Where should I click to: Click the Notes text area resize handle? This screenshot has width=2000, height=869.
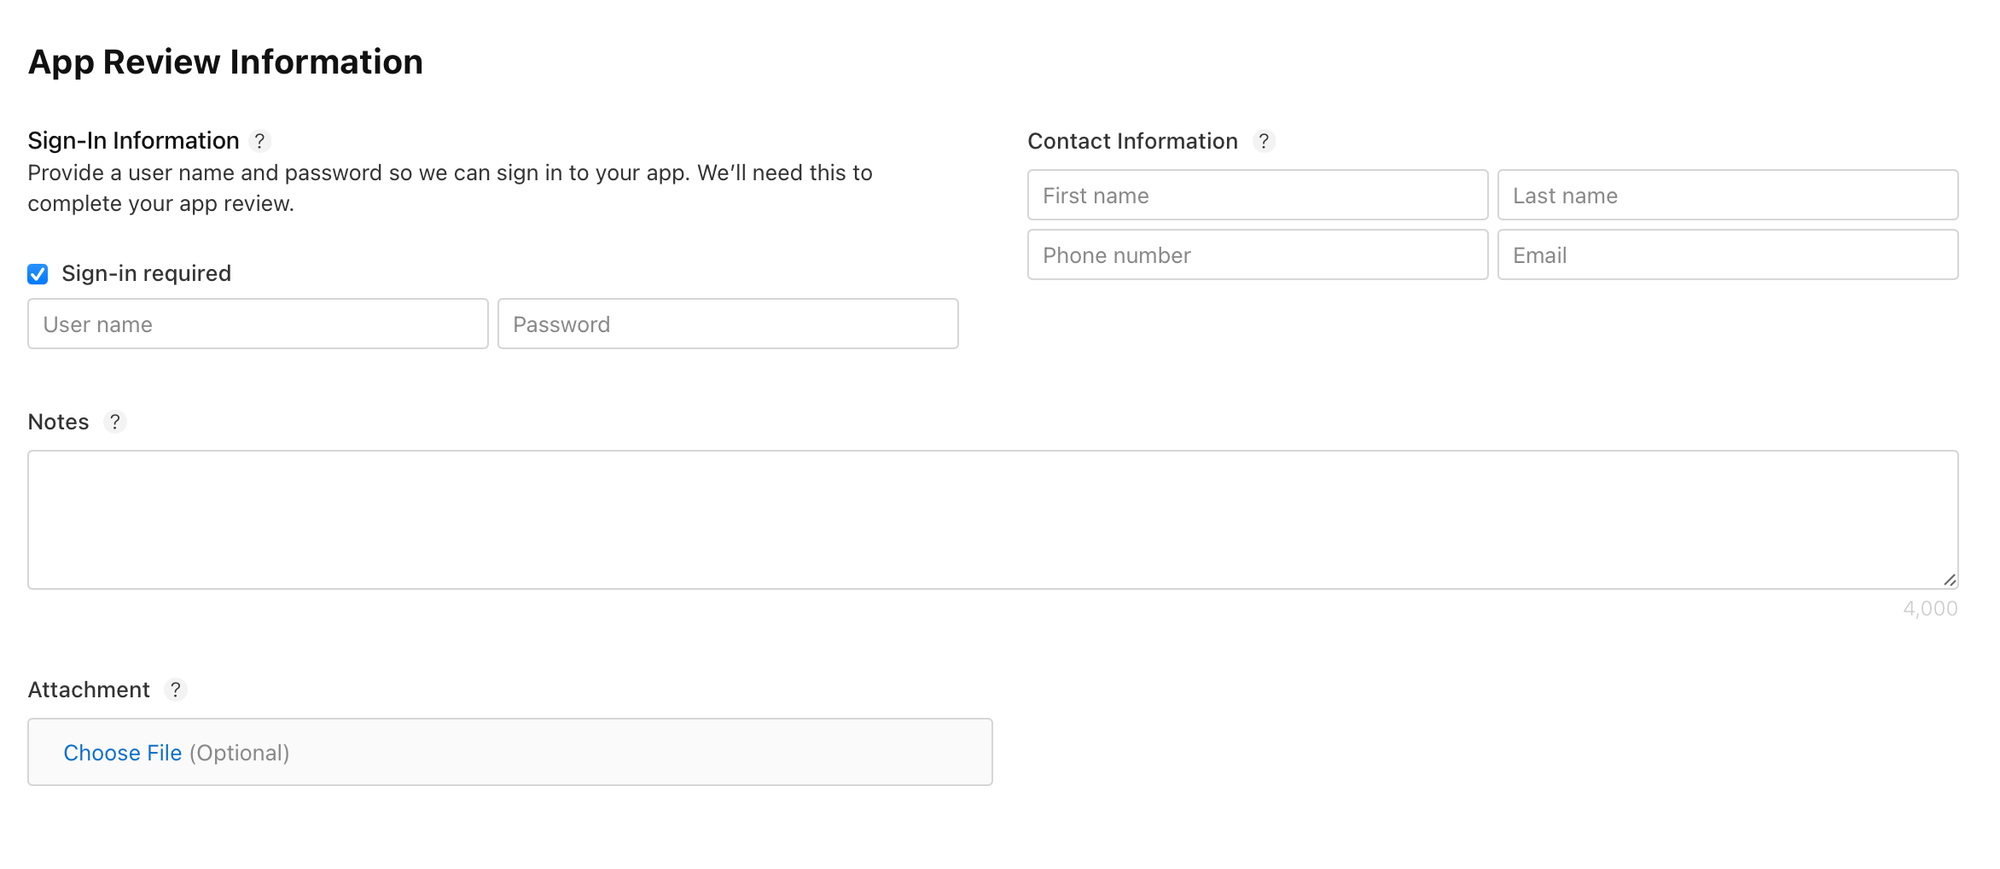click(x=1949, y=580)
